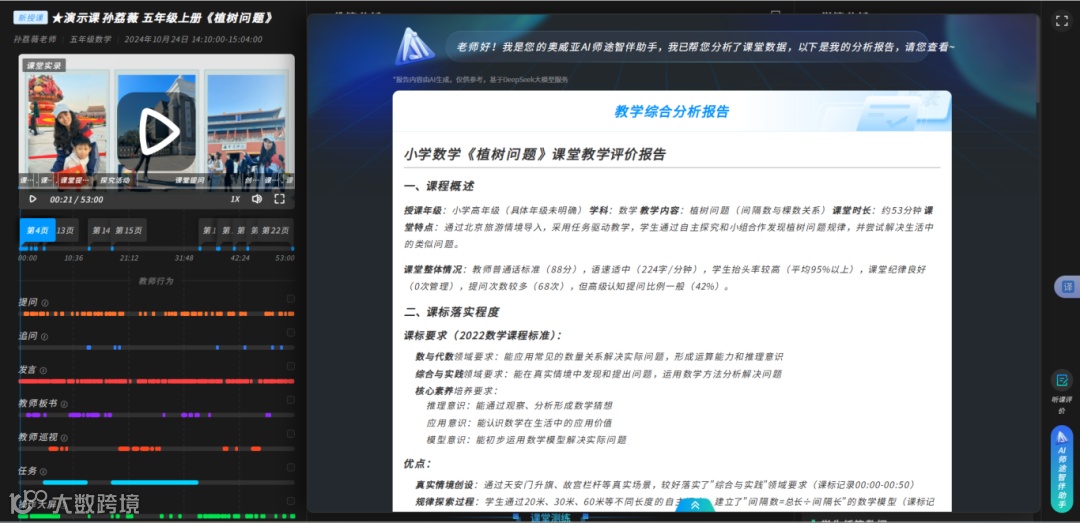This screenshot has height=523, width=1080.
Task: Select the 第15页 slide marker
Action: pyautogui.click(x=129, y=230)
